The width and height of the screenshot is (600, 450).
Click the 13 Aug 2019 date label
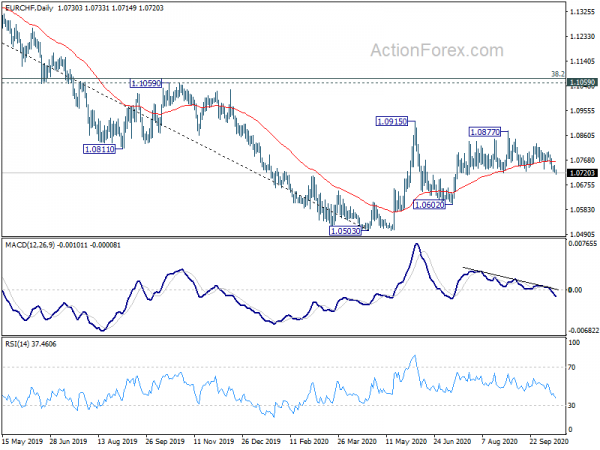tap(117, 441)
